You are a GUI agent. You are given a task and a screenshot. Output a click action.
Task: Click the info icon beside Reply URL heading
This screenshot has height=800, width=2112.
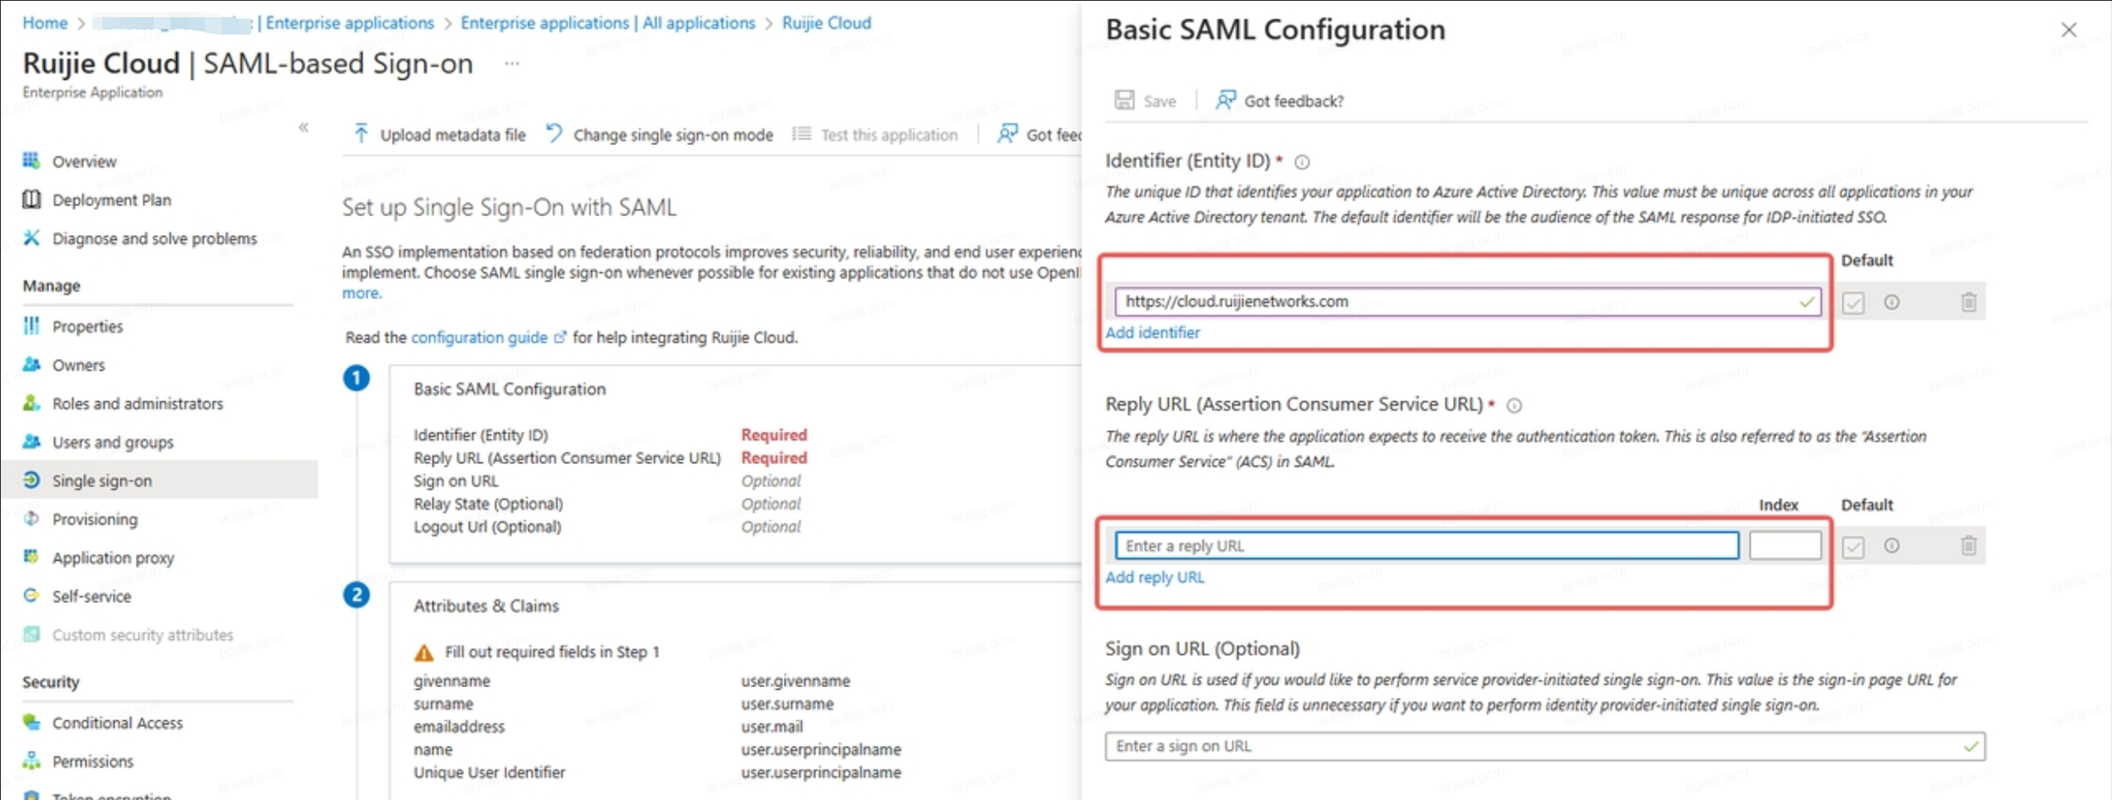(1514, 405)
